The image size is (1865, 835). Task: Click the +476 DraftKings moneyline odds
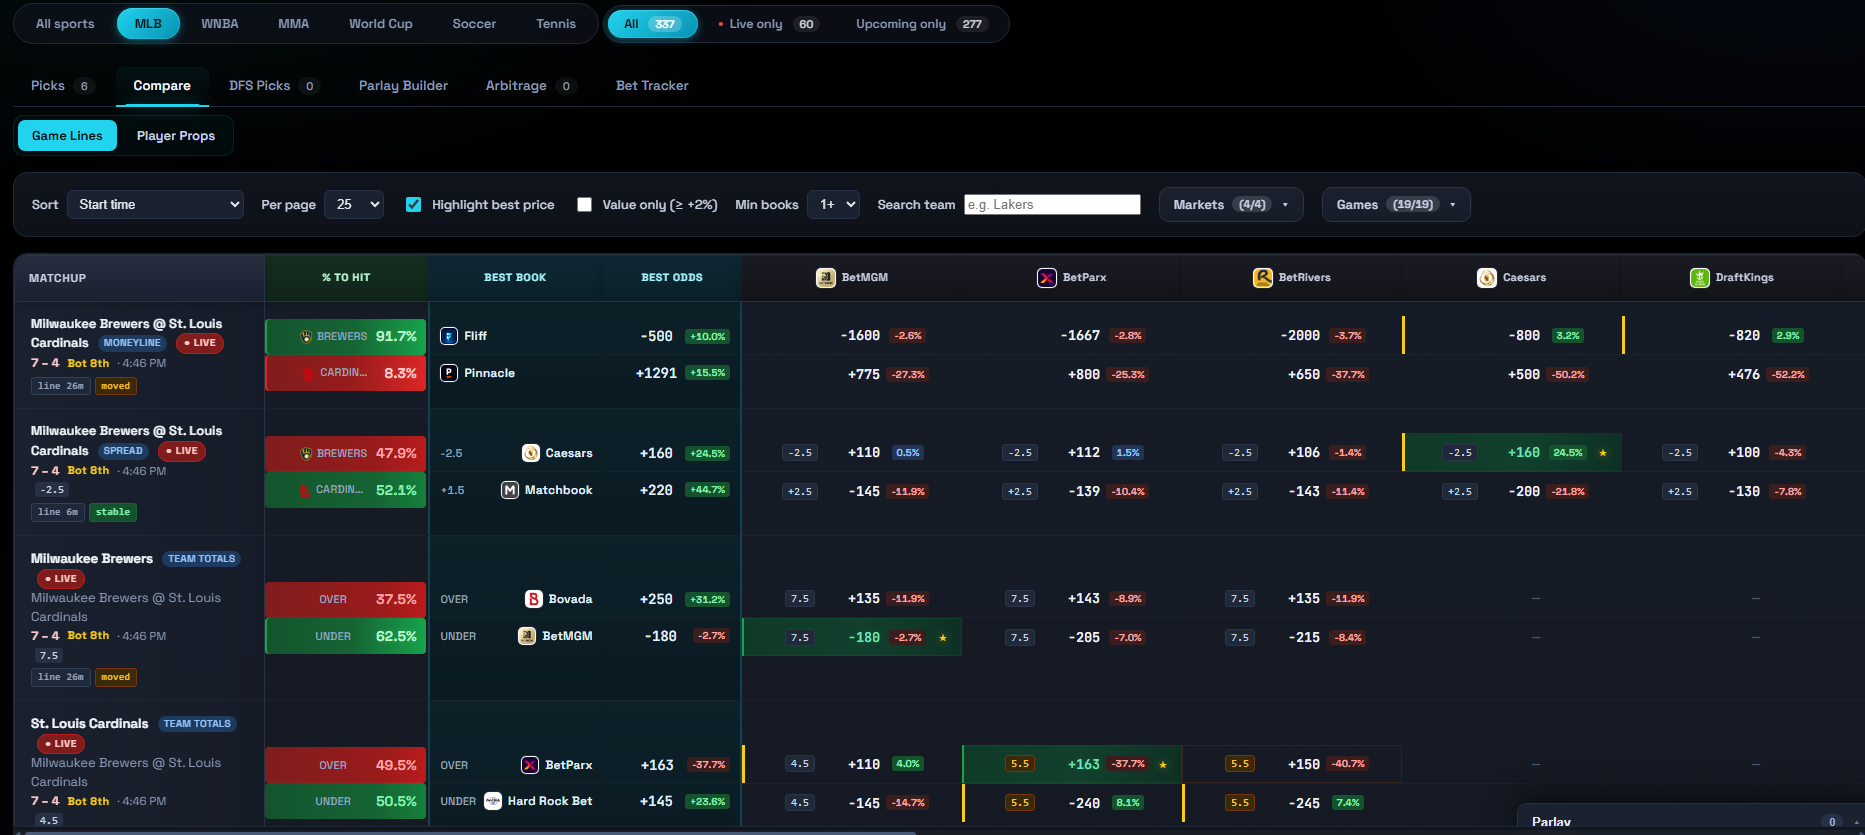tap(1744, 374)
